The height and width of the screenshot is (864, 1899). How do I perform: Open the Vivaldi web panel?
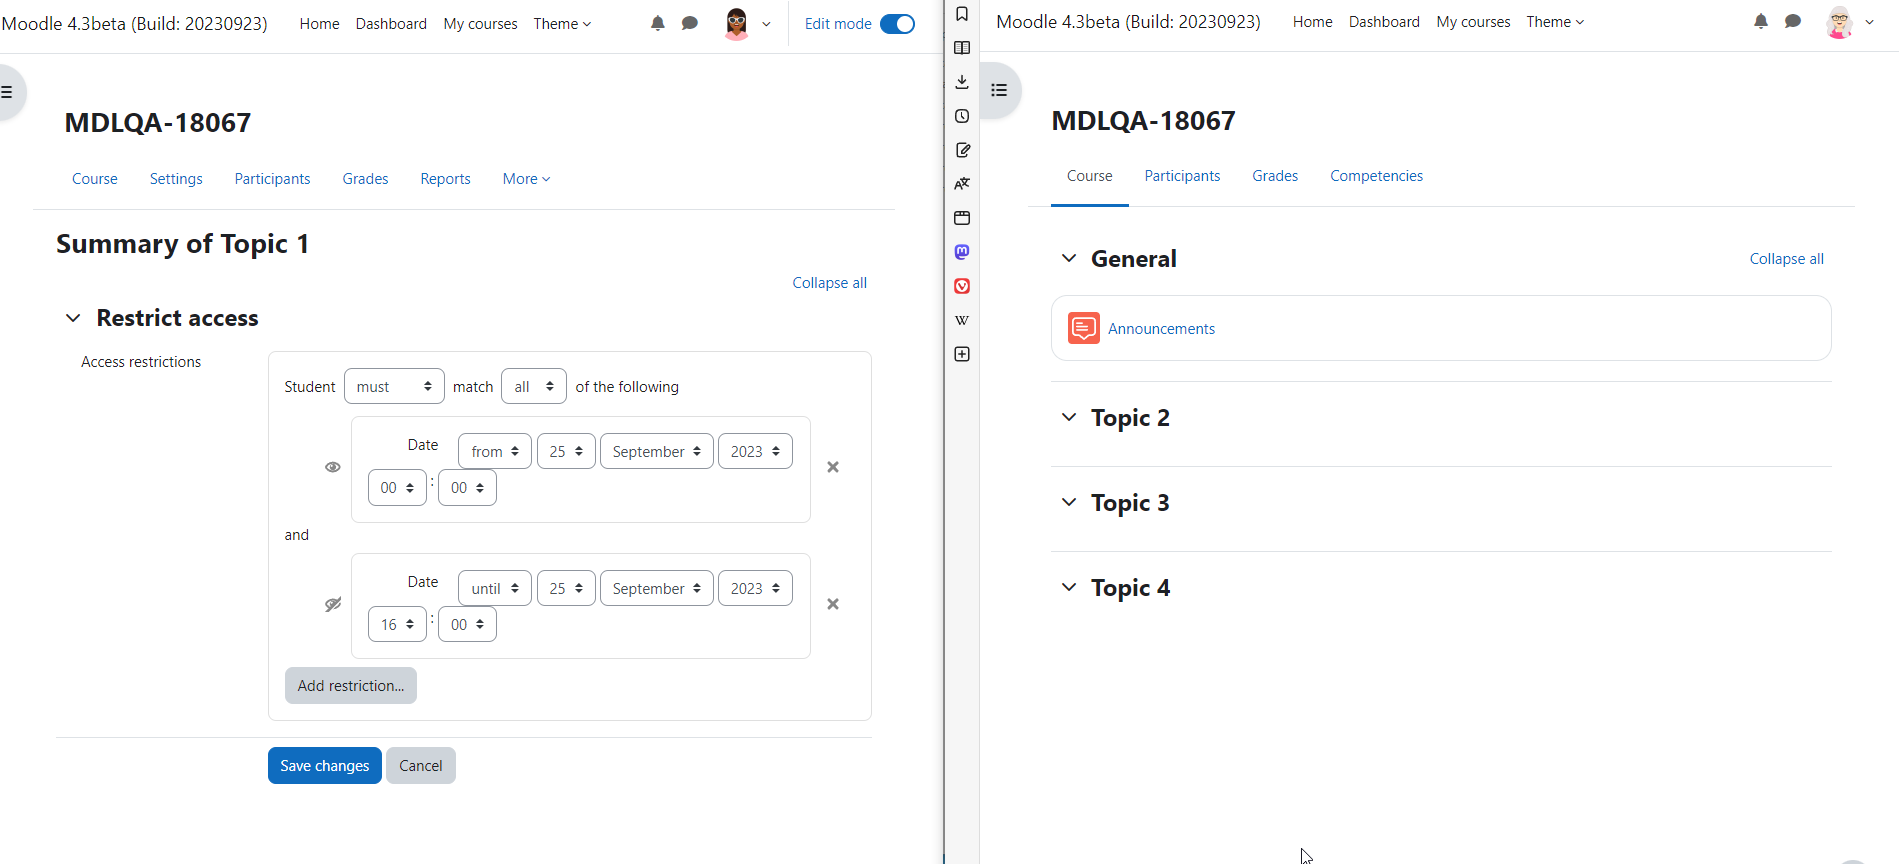pyautogui.click(x=962, y=286)
